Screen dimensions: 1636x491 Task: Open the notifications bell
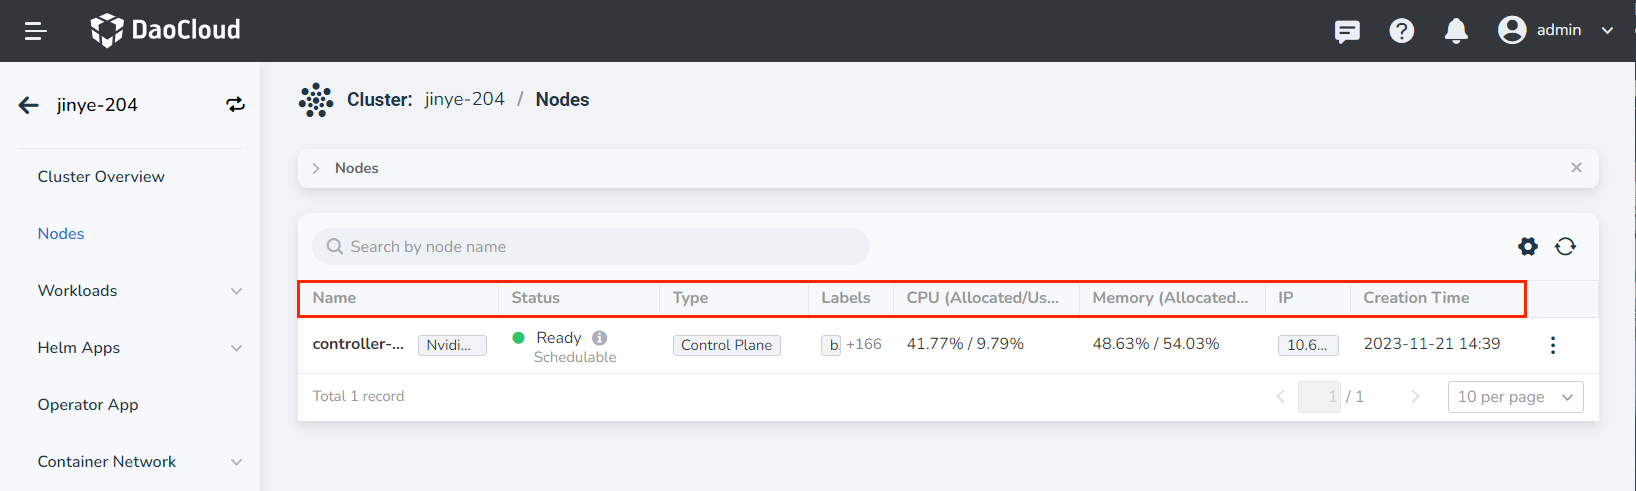pos(1456,31)
